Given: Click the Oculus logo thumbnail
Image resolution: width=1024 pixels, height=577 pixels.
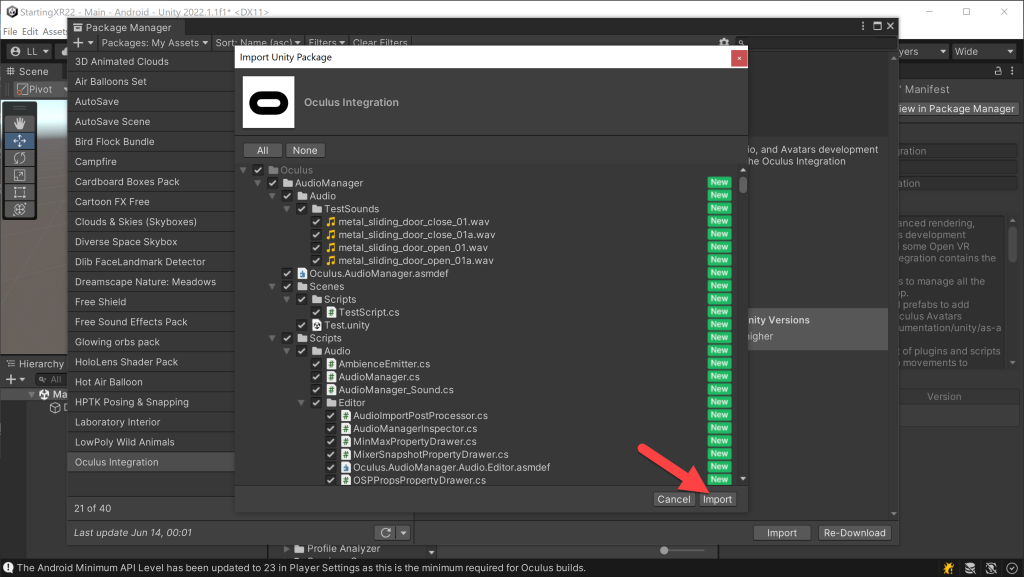Looking at the screenshot, I should (268, 102).
